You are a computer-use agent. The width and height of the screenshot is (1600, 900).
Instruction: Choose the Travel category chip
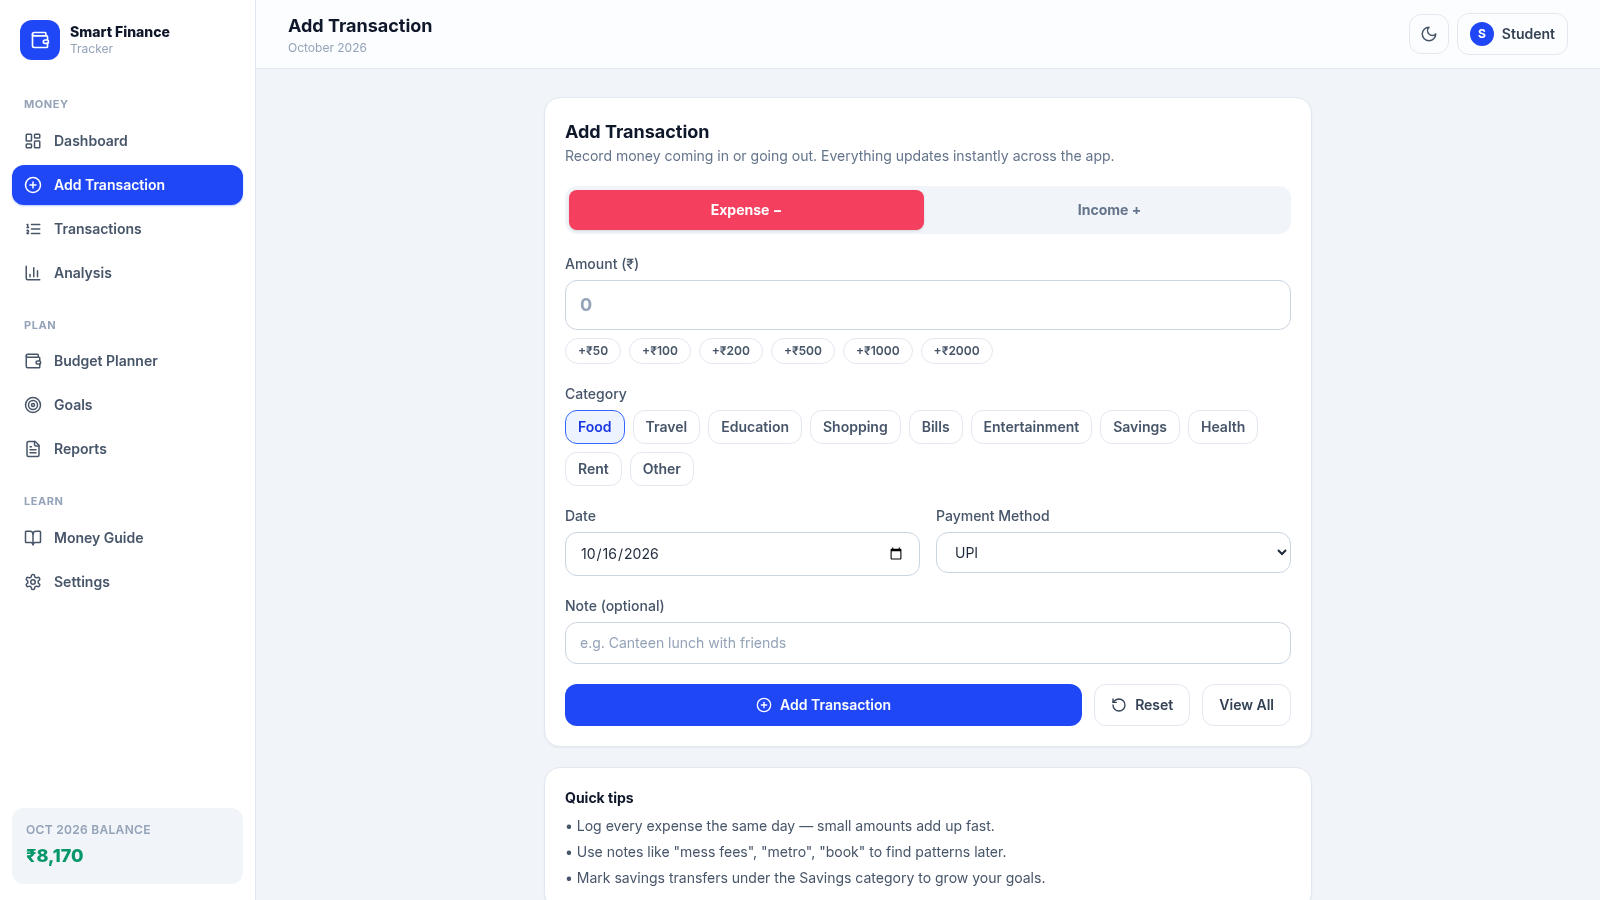(666, 427)
